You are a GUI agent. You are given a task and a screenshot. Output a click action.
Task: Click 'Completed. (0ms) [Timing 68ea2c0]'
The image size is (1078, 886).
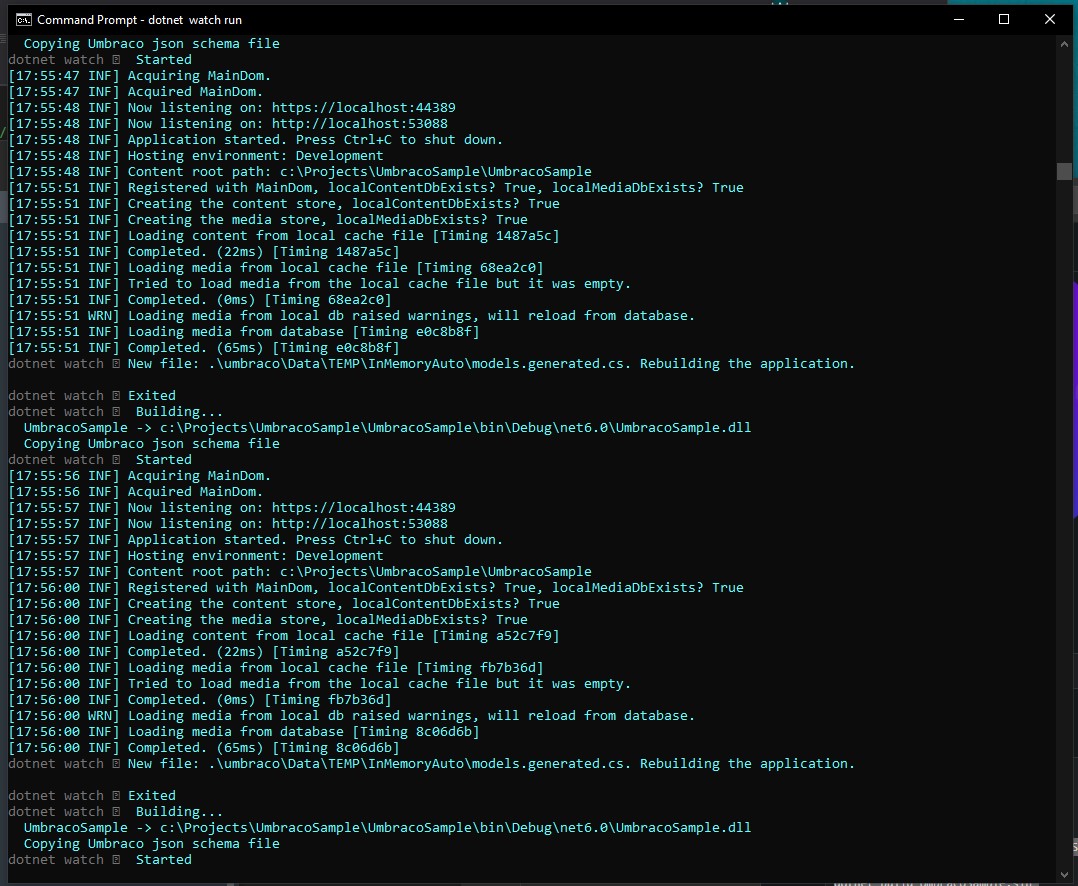pos(259,300)
